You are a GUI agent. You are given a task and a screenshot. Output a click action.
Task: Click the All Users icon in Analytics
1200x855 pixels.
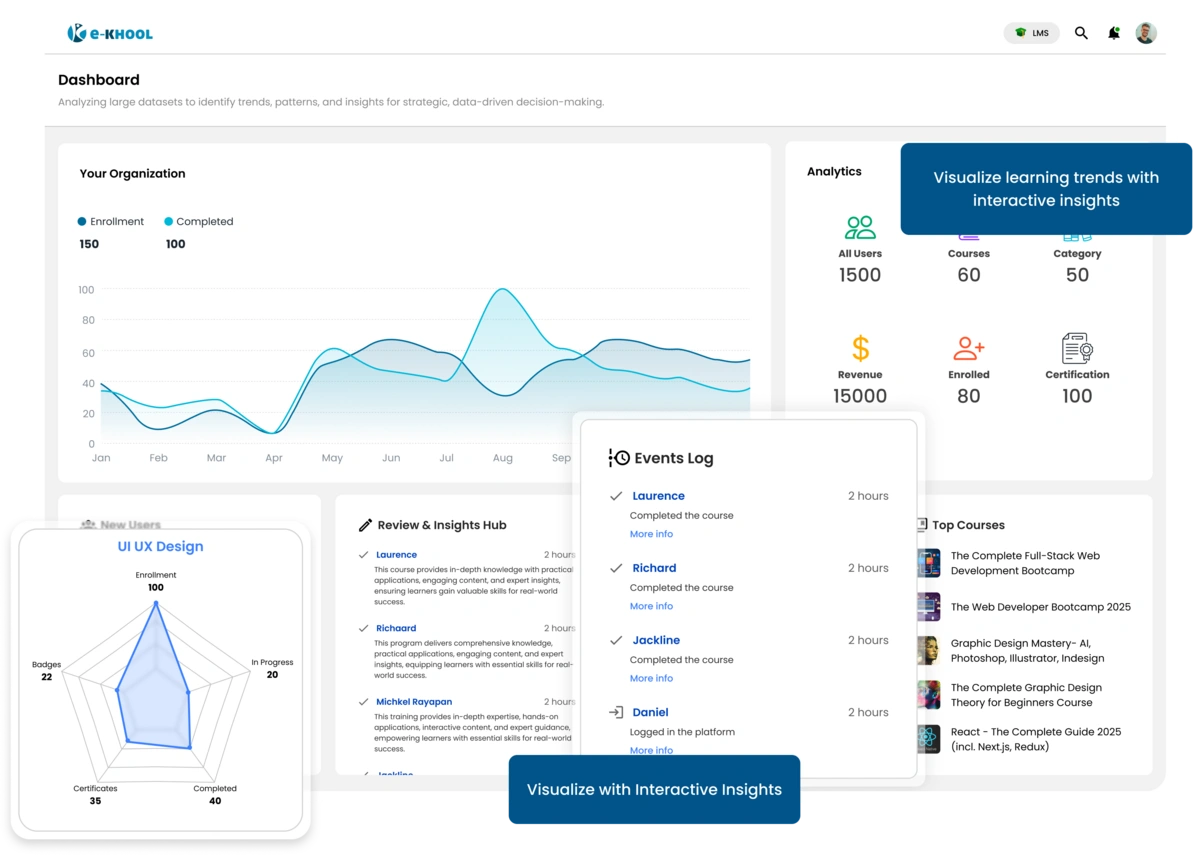click(x=859, y=227)
